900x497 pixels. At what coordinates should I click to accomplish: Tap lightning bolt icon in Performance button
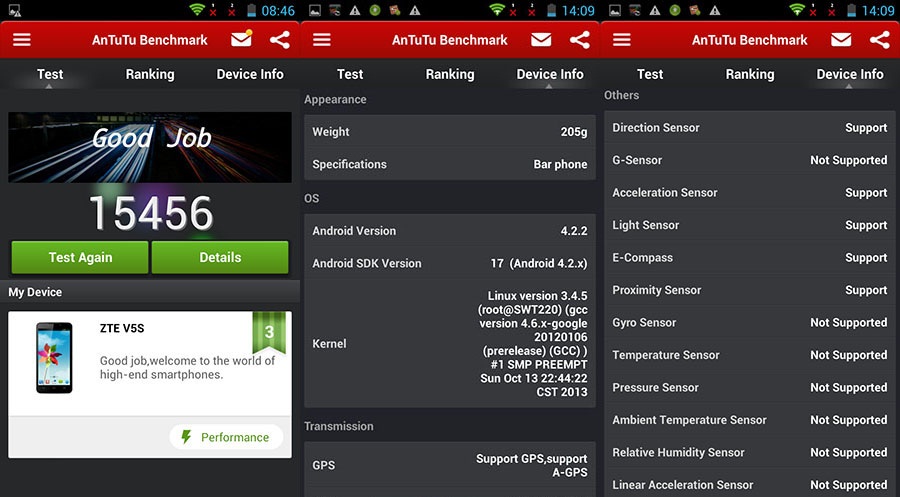pos(186,437)
